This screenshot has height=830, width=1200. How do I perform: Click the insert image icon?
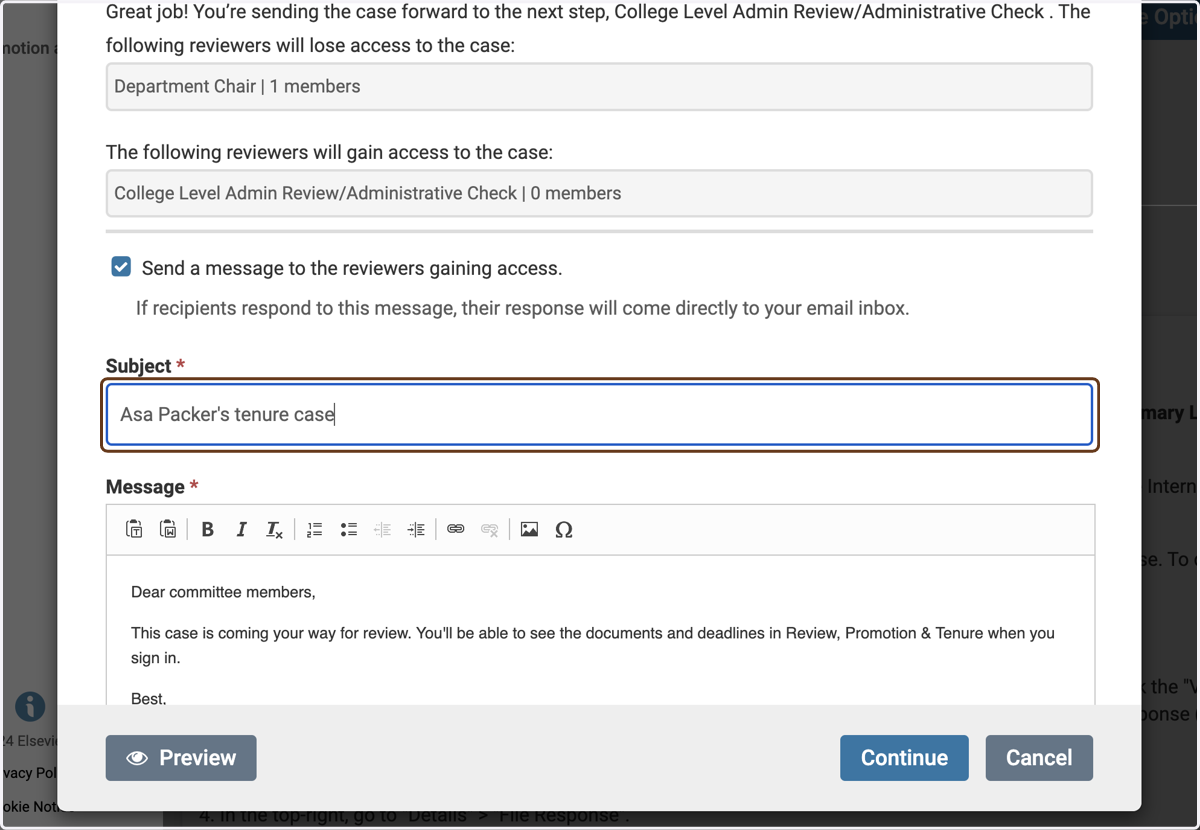point(530,529)
